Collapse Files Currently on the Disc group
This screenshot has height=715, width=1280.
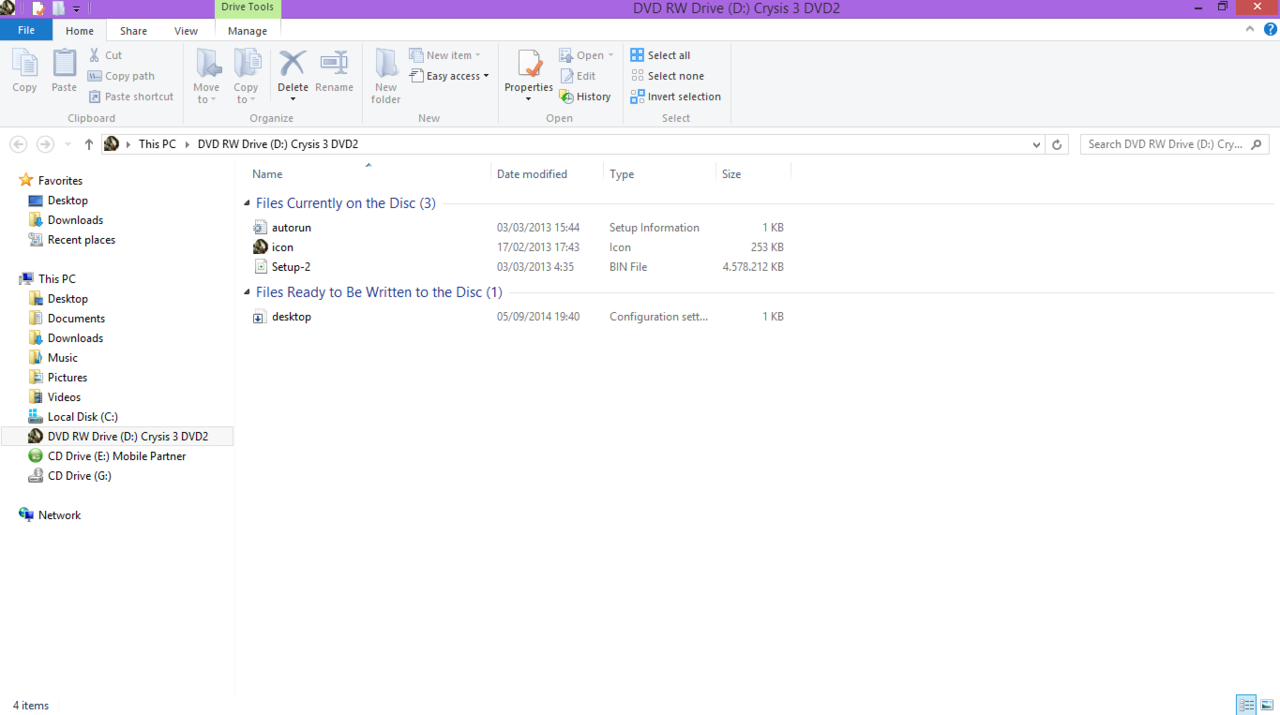(247, 204)
